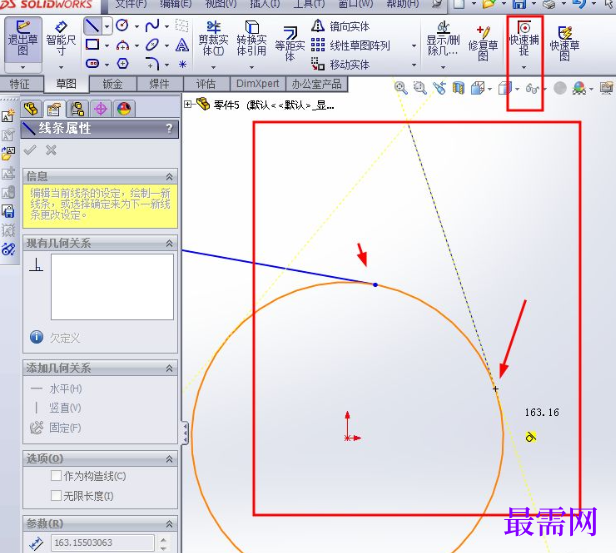The image size is (616, 553).
Task: Click Offset Entities (等距实体)
Action: (x=290, y=43)
